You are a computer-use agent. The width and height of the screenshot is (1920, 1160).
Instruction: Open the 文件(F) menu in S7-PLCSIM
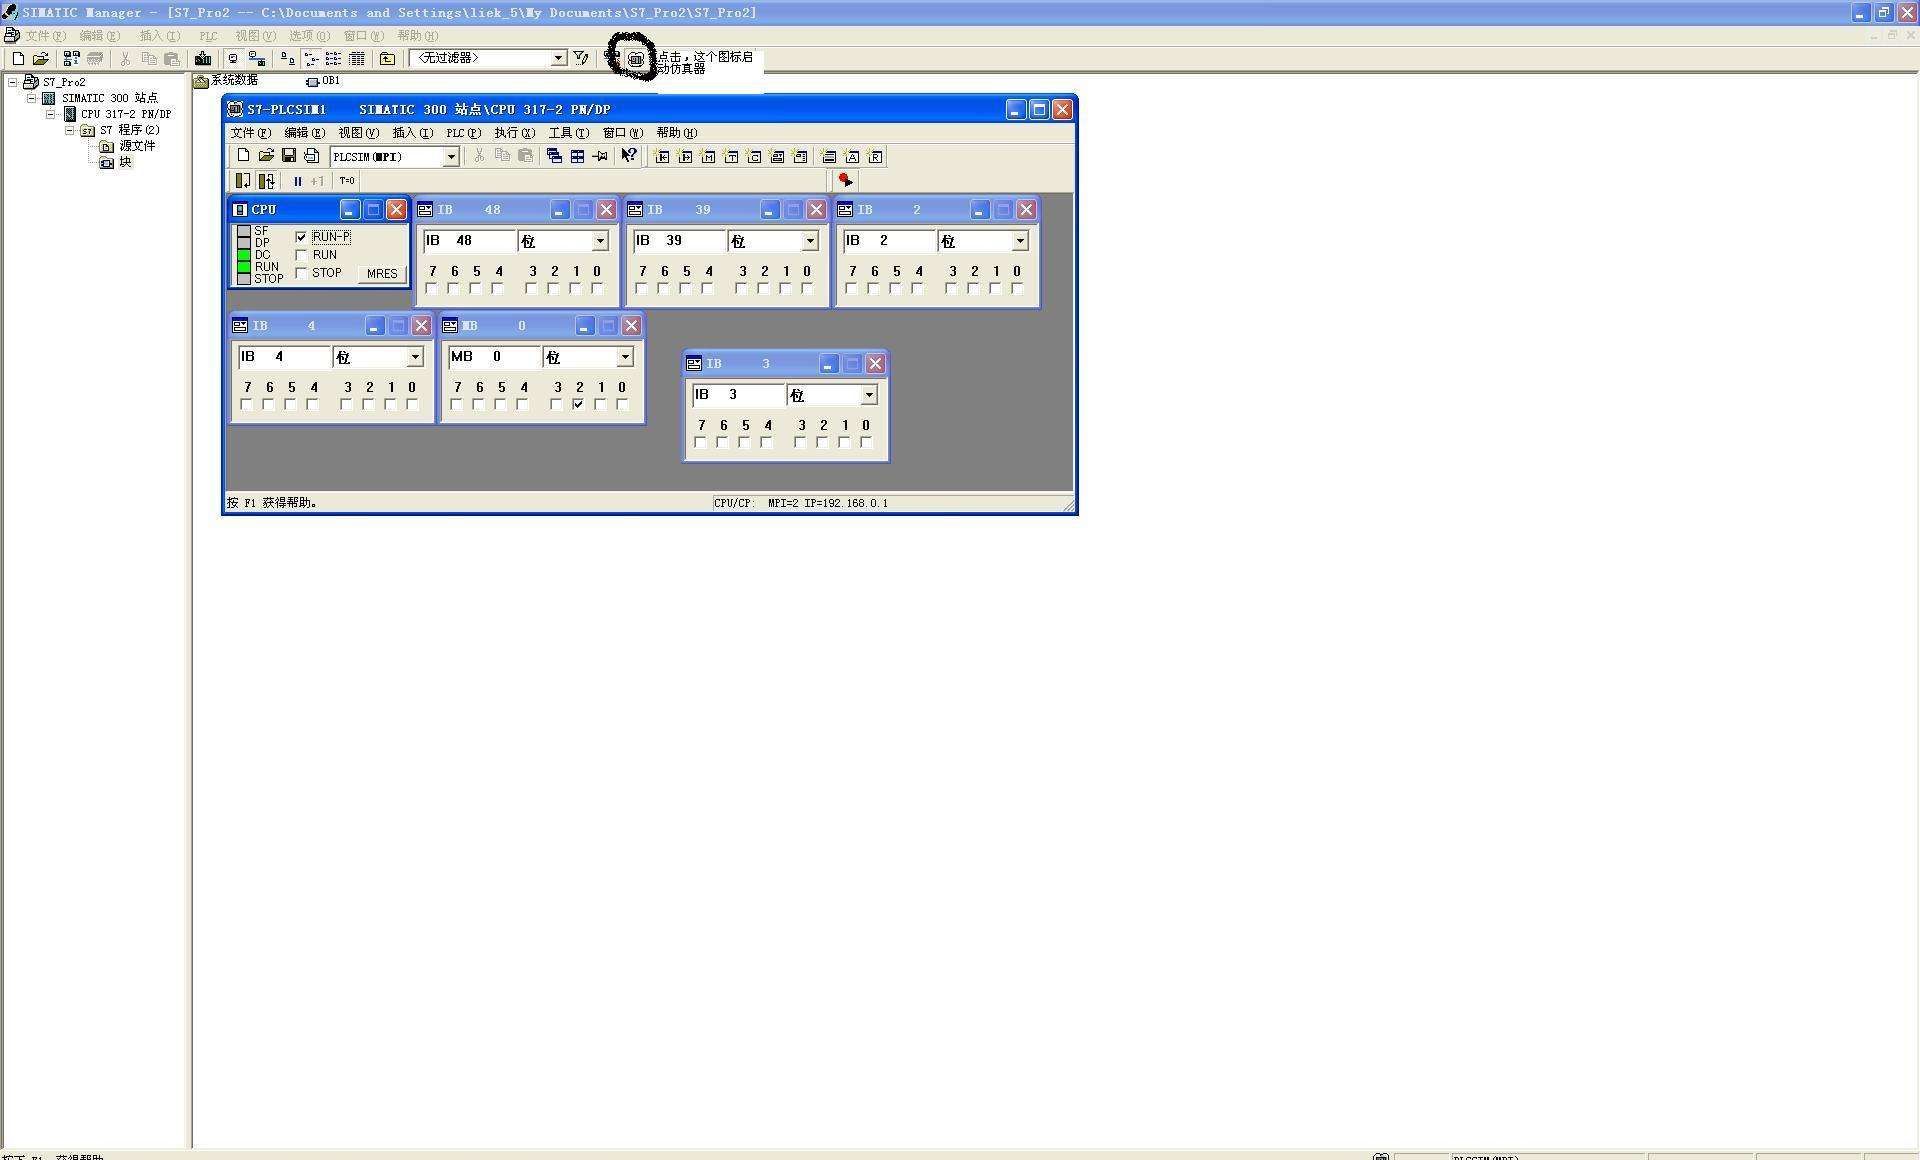pos(250,133)
